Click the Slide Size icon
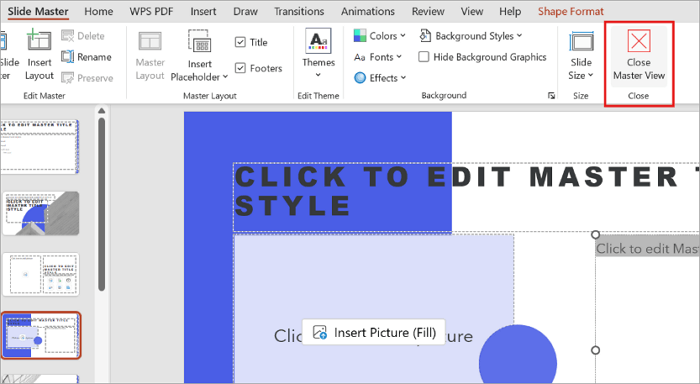Image resolution: width=700 pixels, height=384 pixels. pos(581,42)
